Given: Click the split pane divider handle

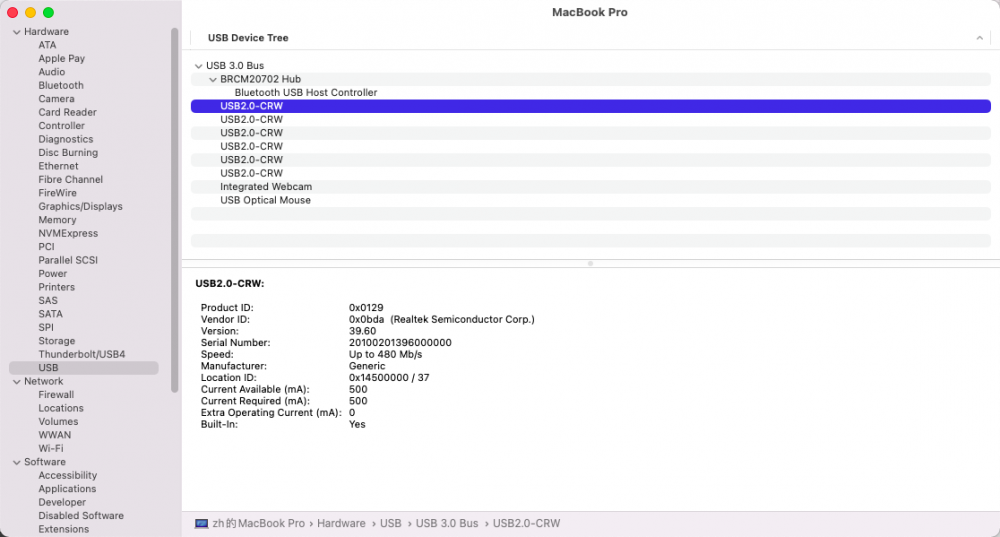Looking at the screenshot, I should (x=591, y=263).
